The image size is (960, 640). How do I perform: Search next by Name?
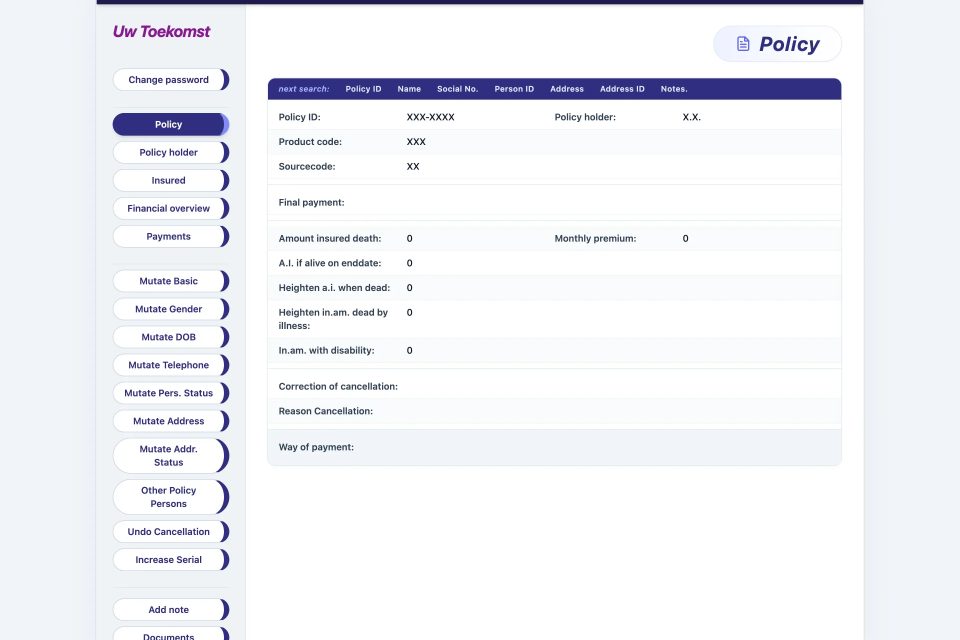(409, 89)
